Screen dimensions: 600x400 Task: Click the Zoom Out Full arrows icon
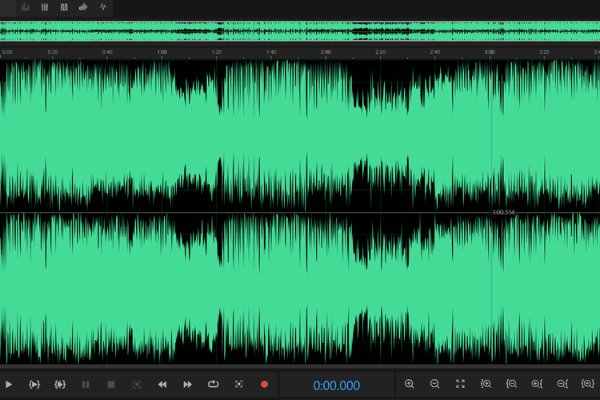[x=460, y=384]
